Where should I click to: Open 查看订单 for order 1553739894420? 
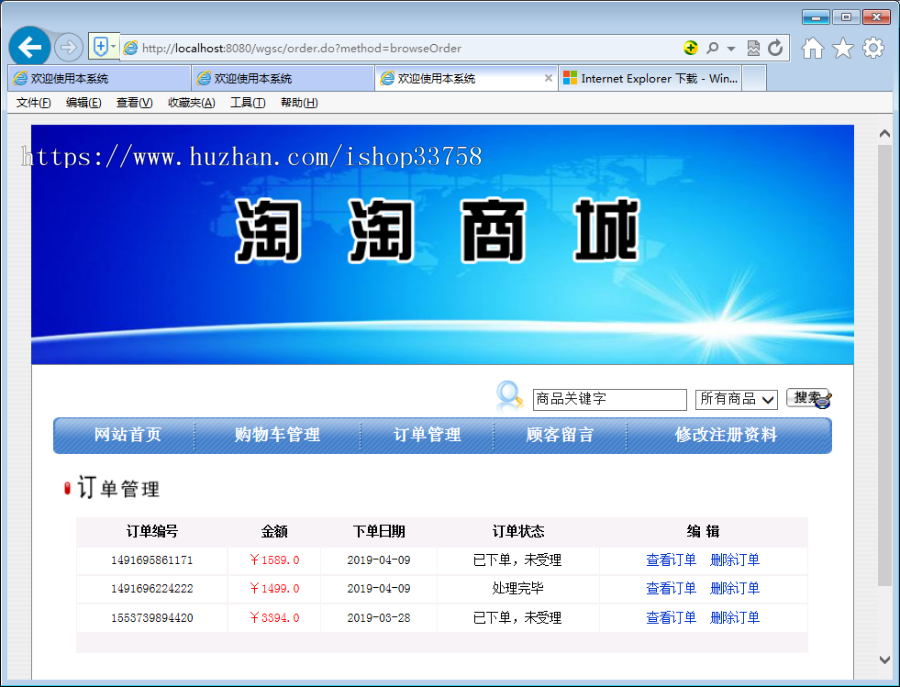tap(669, 618)
